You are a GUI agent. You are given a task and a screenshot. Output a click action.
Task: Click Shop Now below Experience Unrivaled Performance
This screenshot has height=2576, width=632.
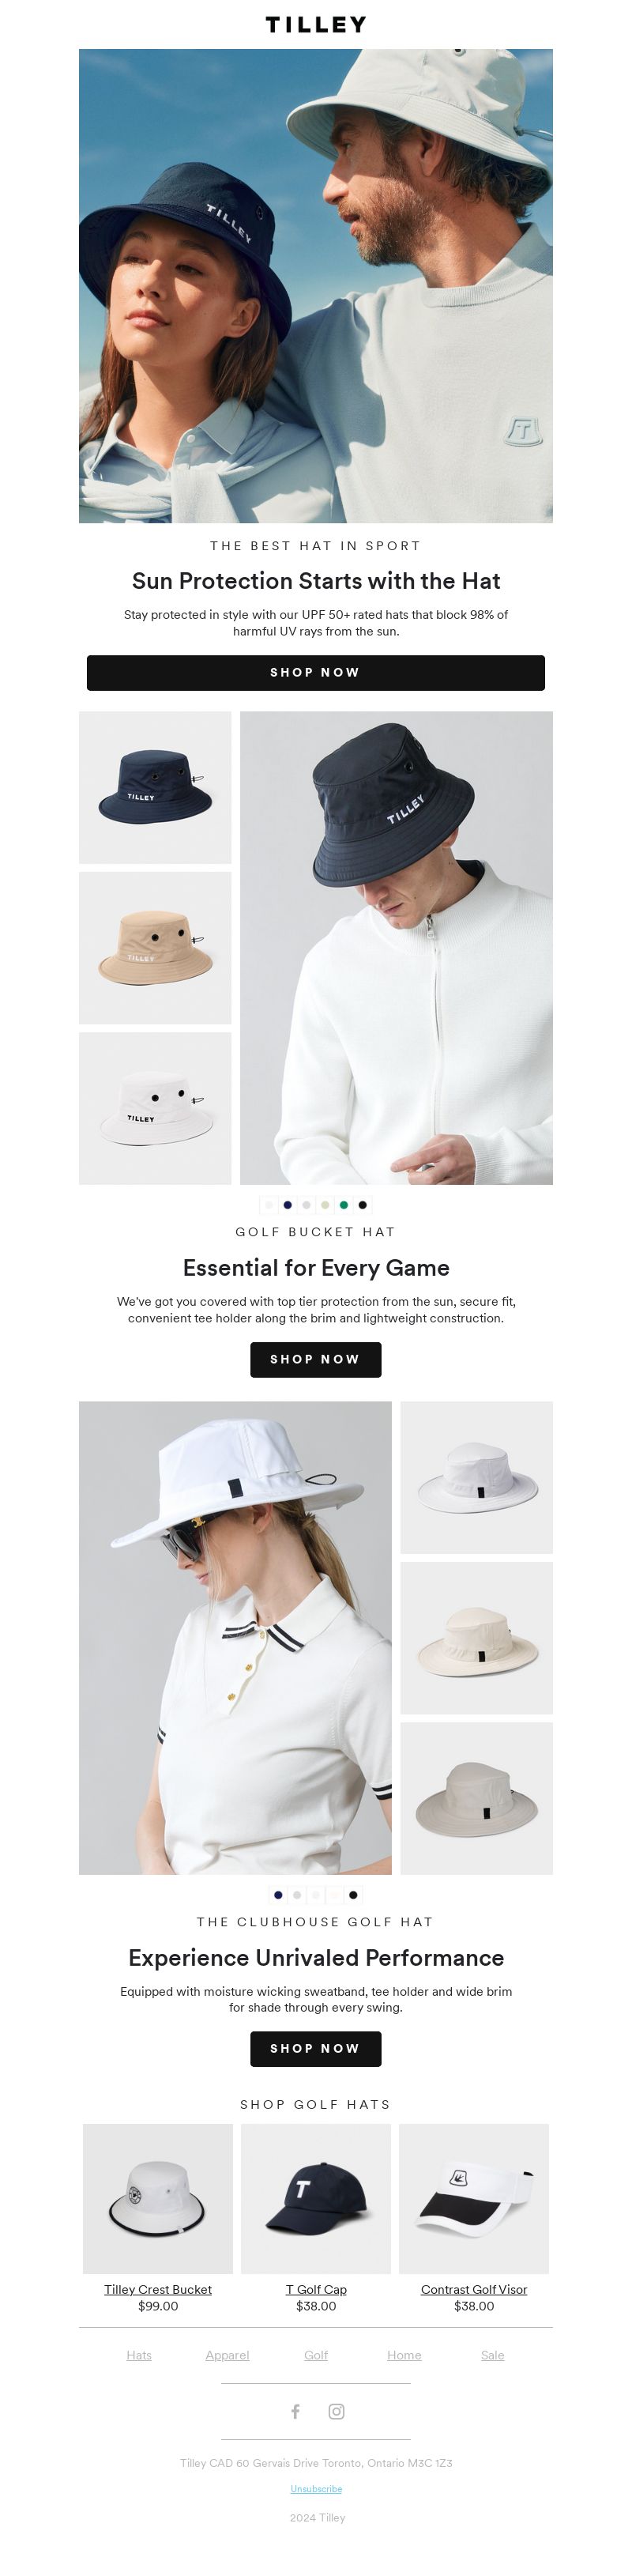[316, 2048]
